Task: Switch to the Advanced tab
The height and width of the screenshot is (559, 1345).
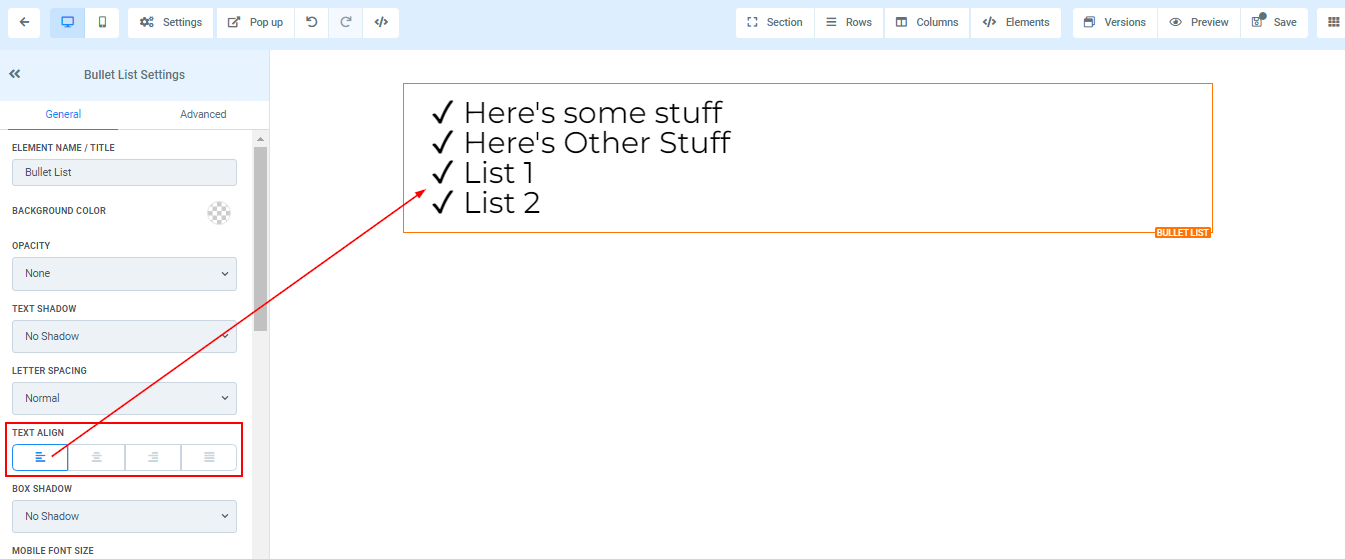Action: [x=203, y=114]
